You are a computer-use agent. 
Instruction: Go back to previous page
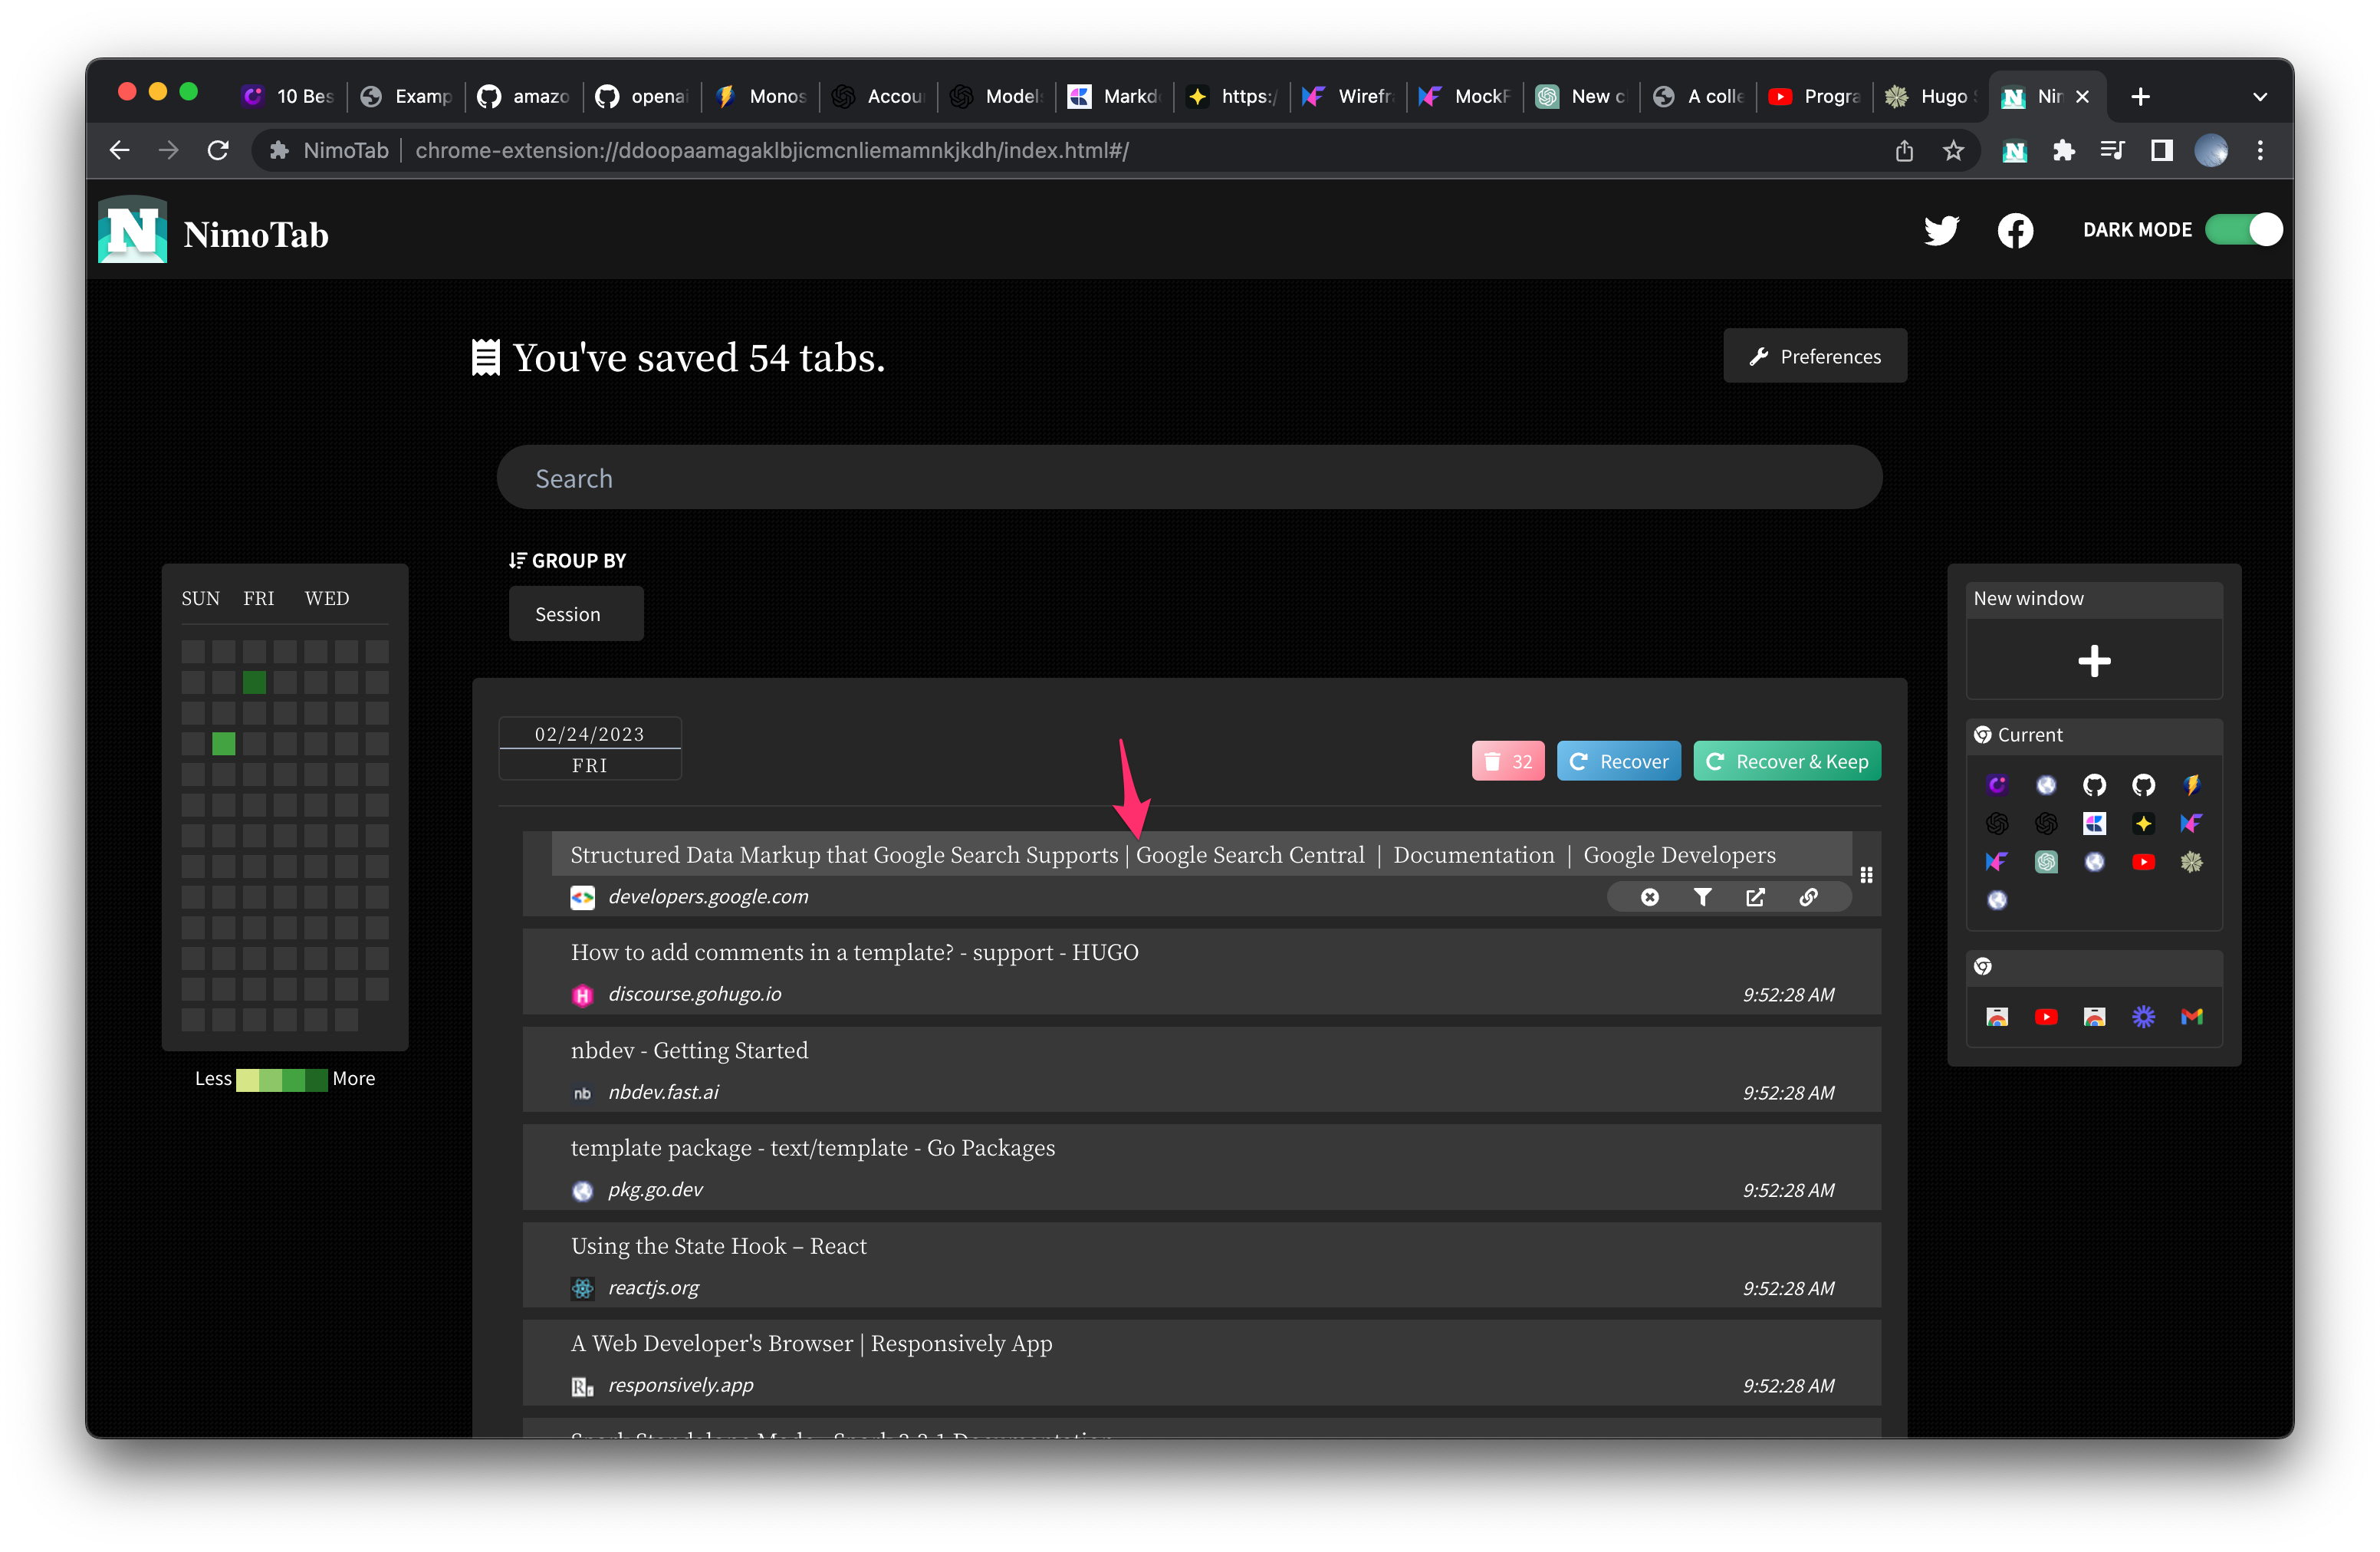[119, 151]
